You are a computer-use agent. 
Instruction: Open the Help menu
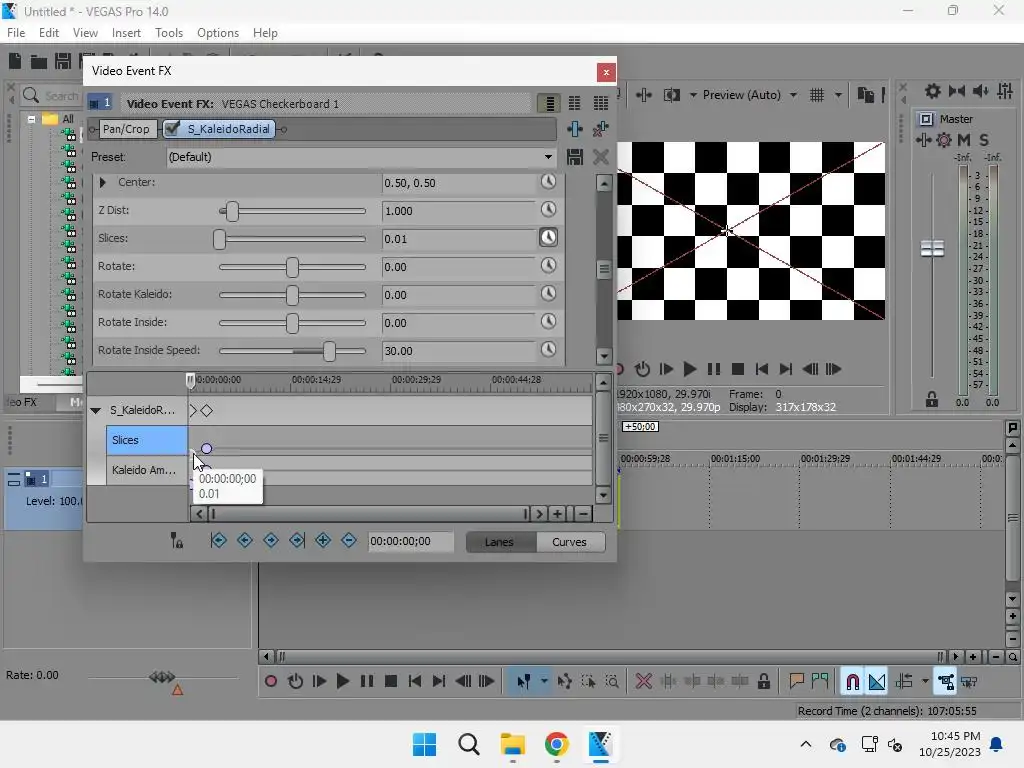265,33
